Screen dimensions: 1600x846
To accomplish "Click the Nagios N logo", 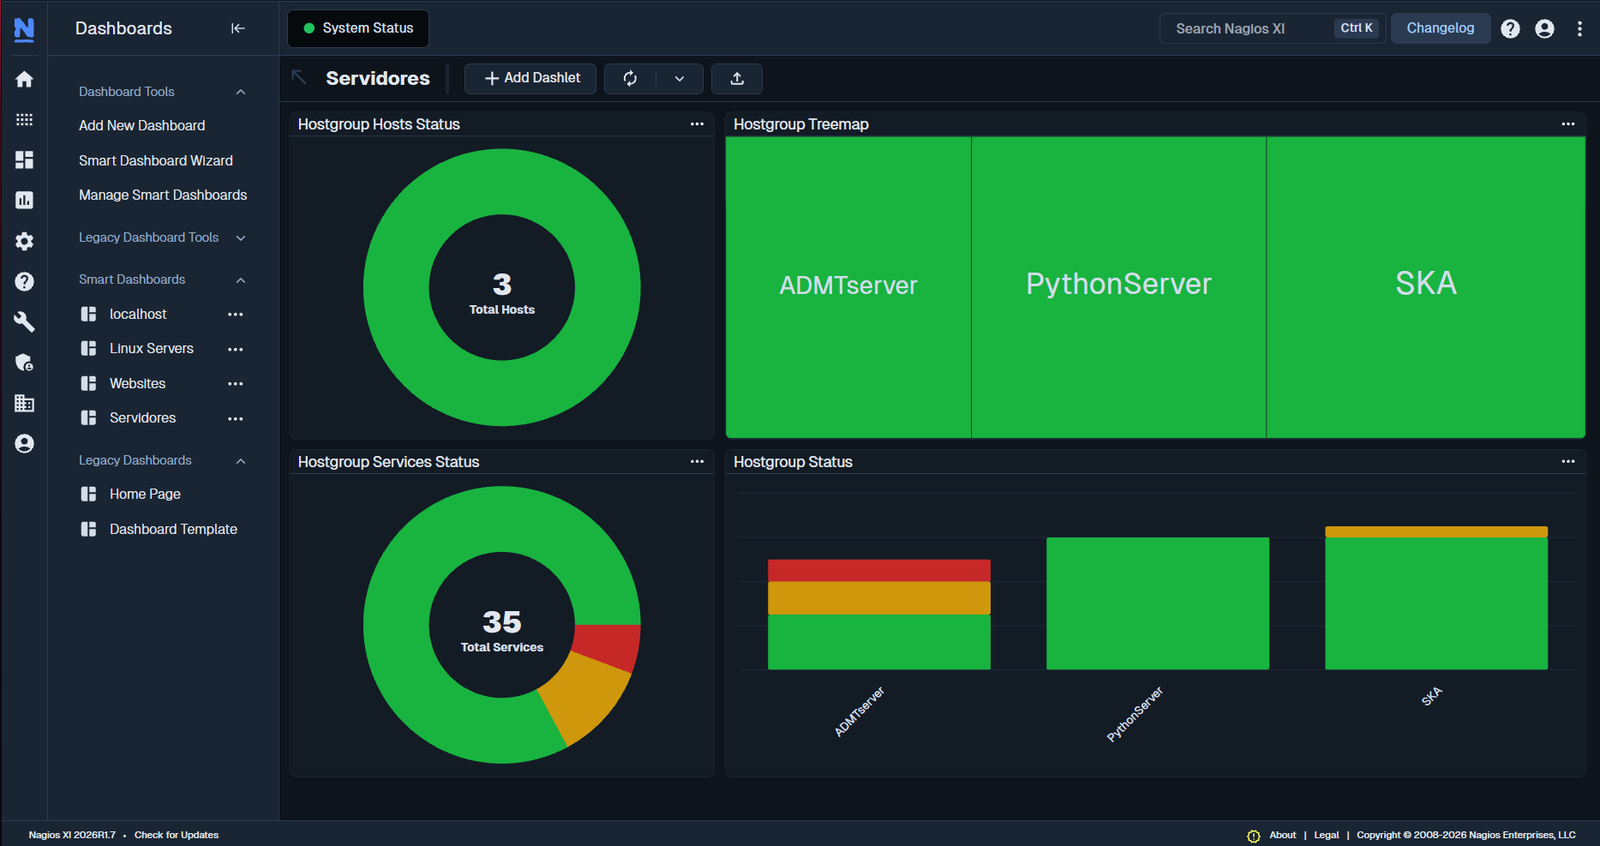I will 24,29.
